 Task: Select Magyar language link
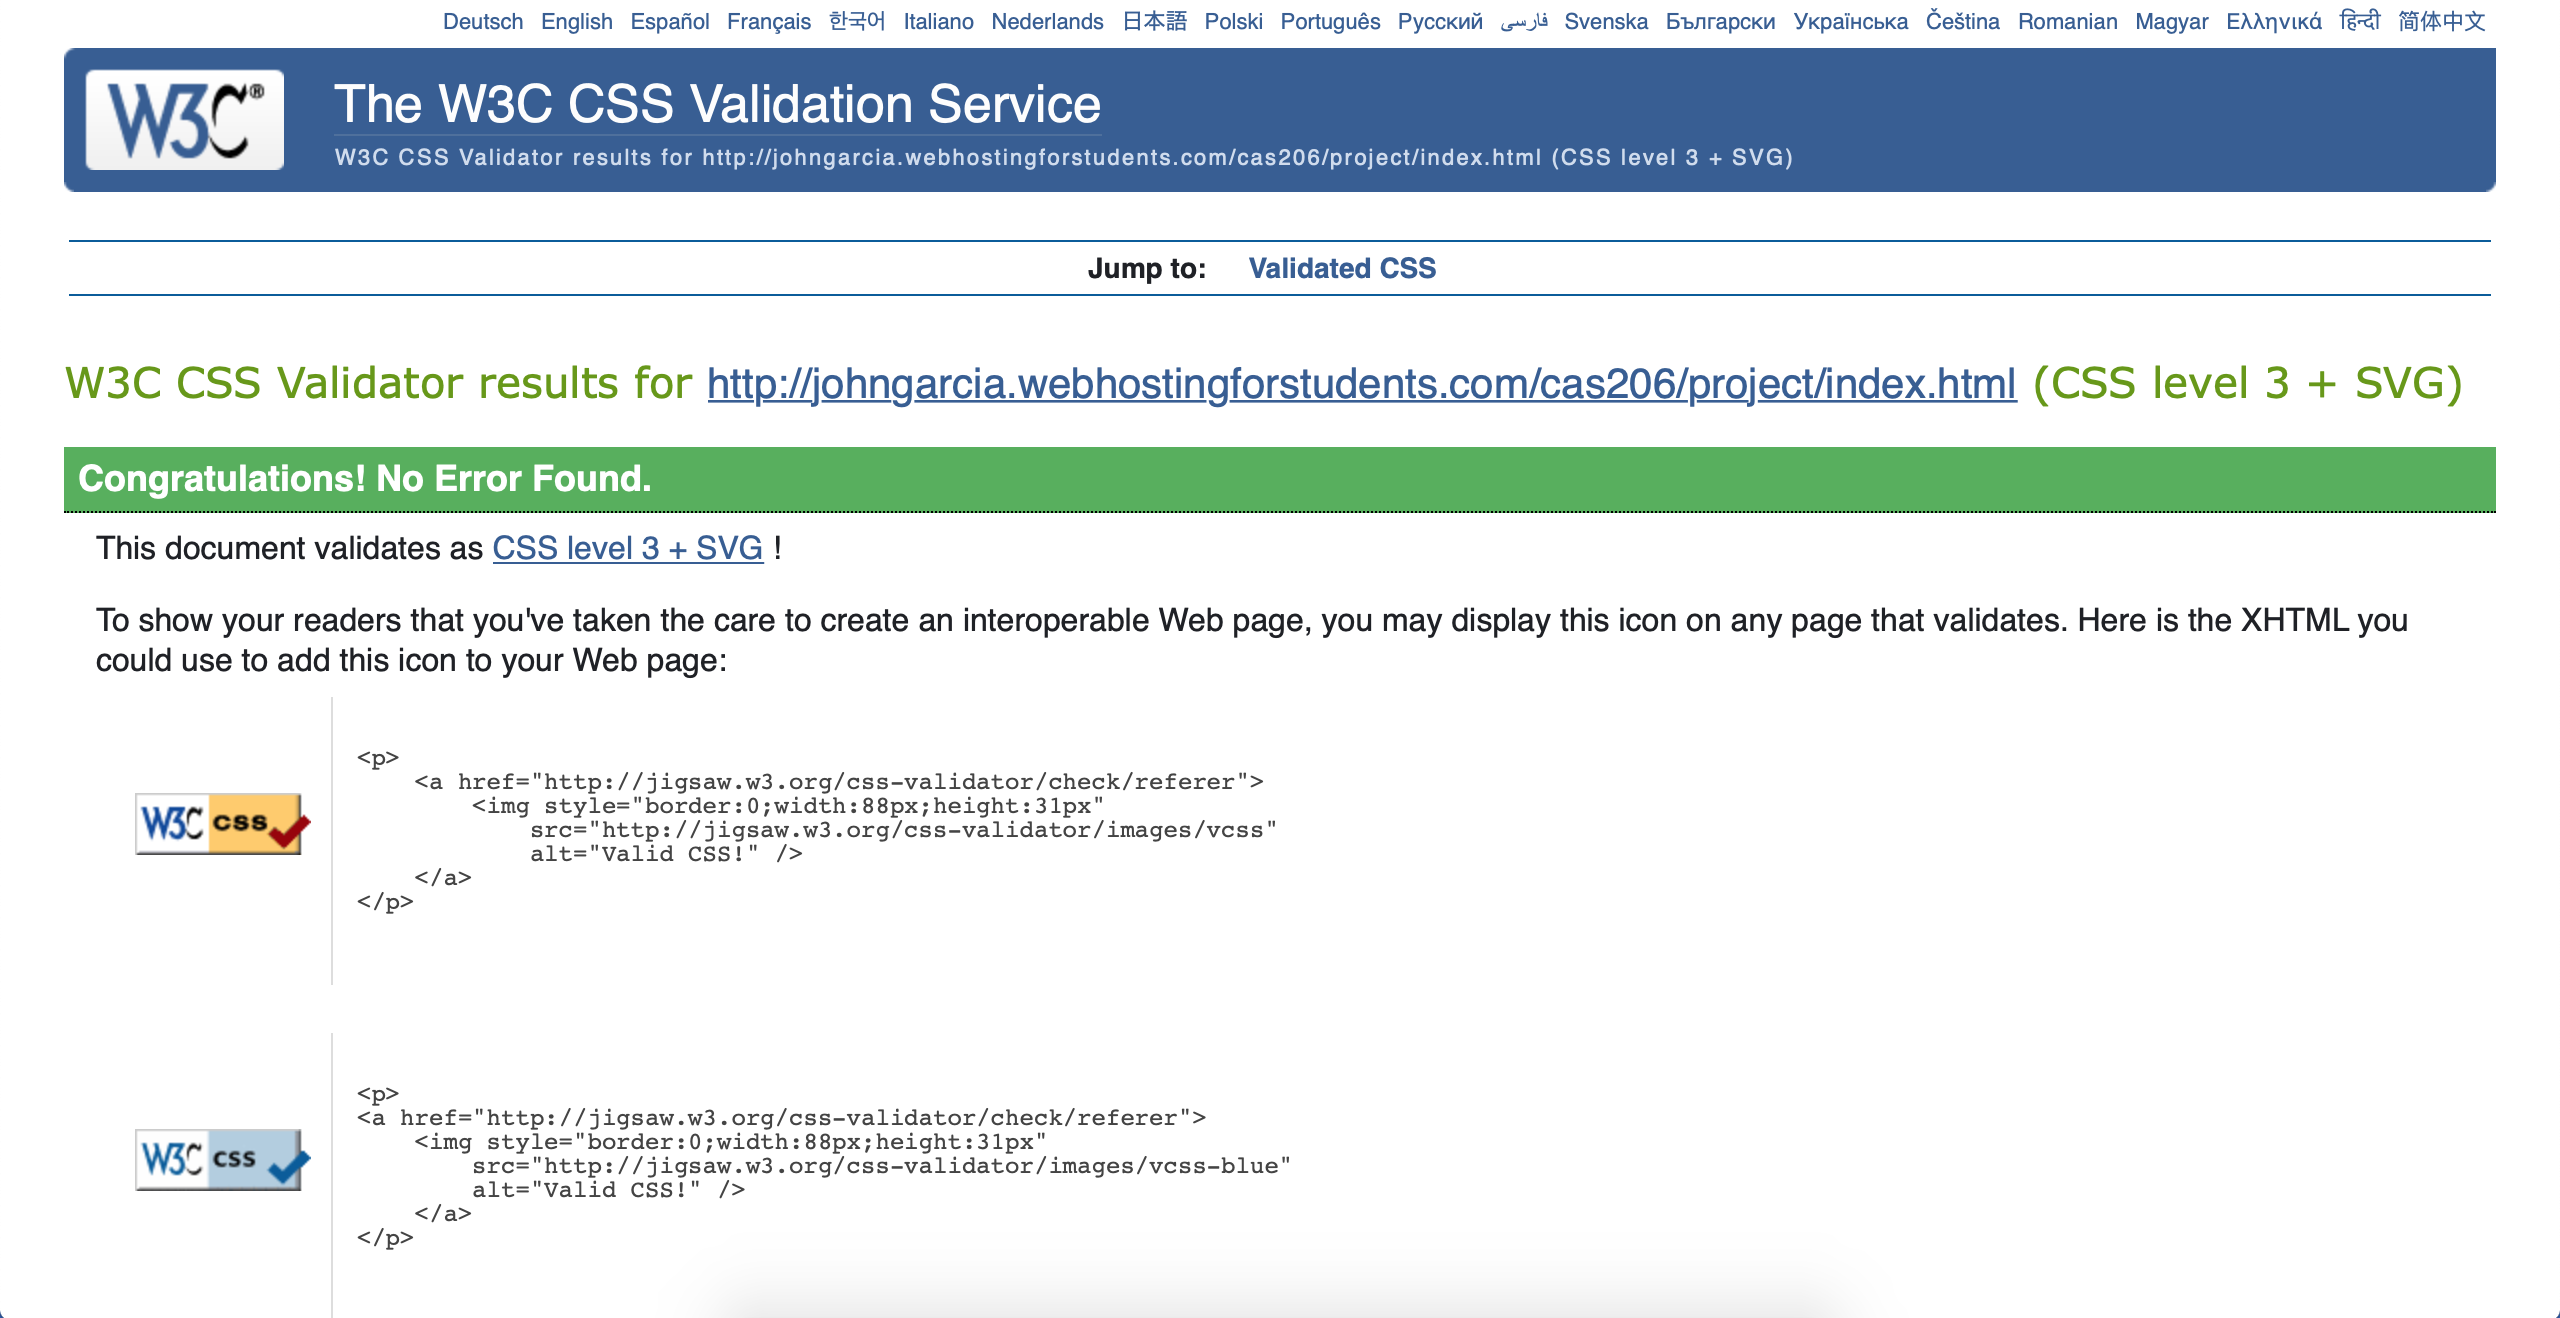2171,21
